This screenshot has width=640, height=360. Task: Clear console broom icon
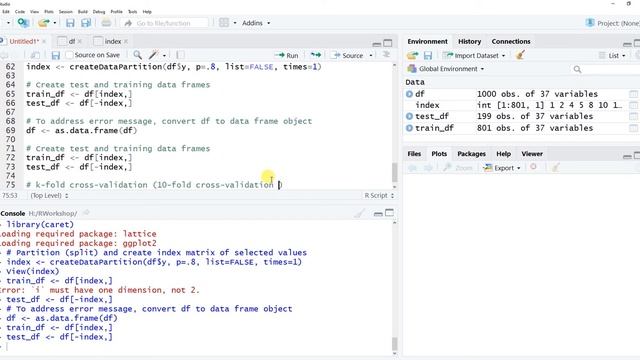359,213
